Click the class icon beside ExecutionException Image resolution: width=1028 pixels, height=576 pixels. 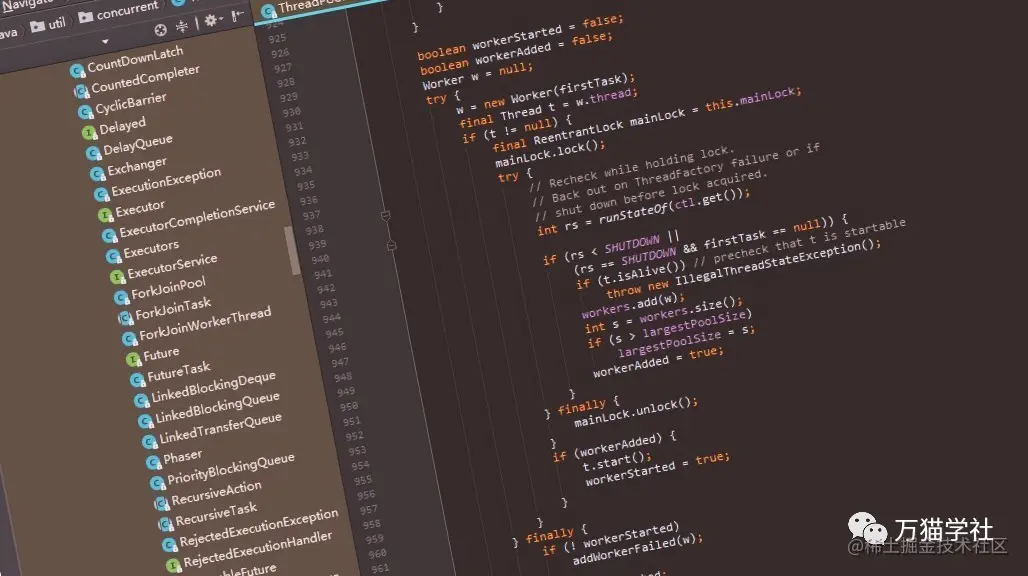[101, 195]
